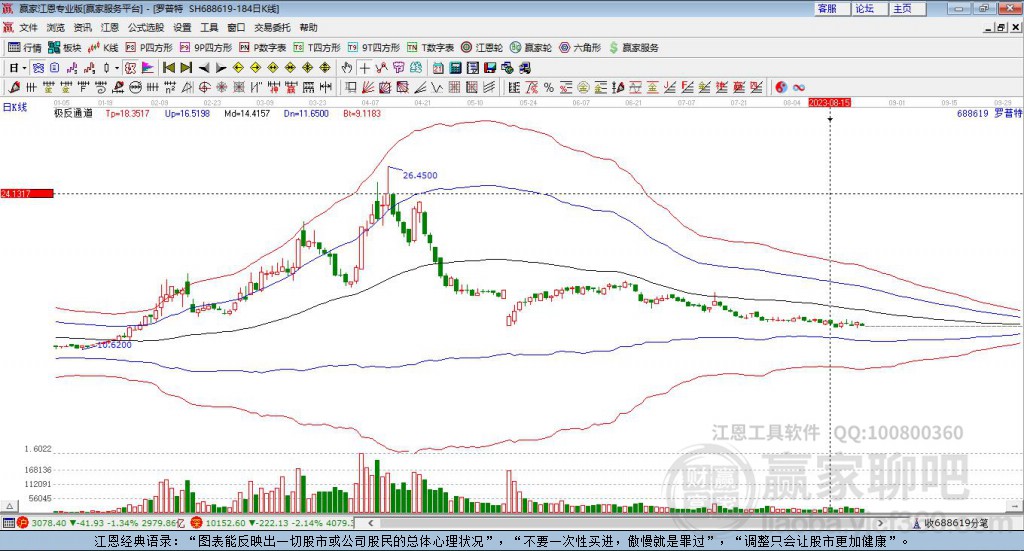Open the 公式选股 menu
1024x551 pixels.
[146, 27]
